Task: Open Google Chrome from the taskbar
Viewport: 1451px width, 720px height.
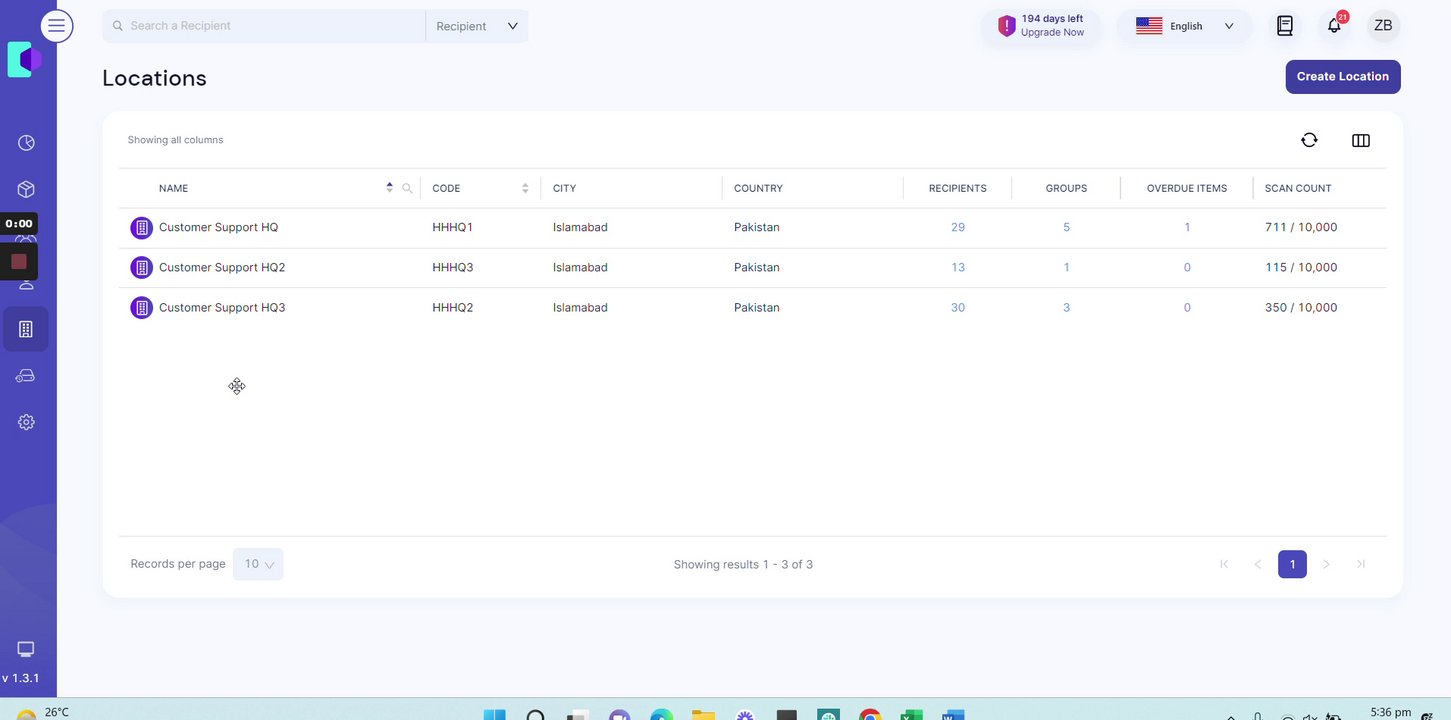Action: 871,716
